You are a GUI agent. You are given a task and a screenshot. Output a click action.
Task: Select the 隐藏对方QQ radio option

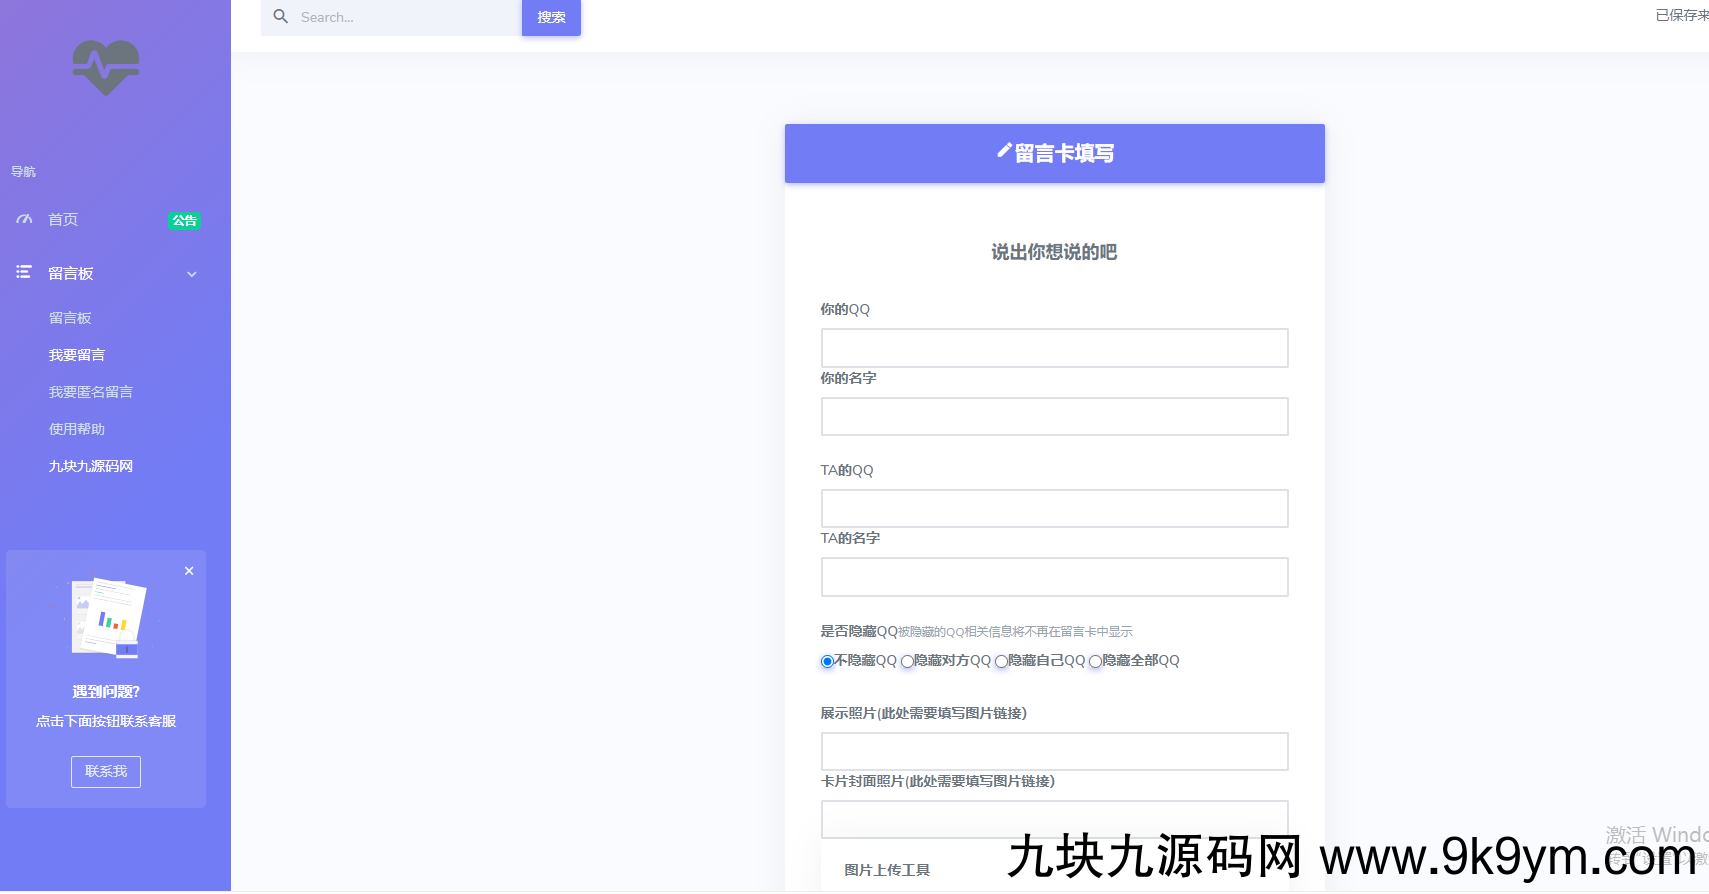tap(907, 661)
